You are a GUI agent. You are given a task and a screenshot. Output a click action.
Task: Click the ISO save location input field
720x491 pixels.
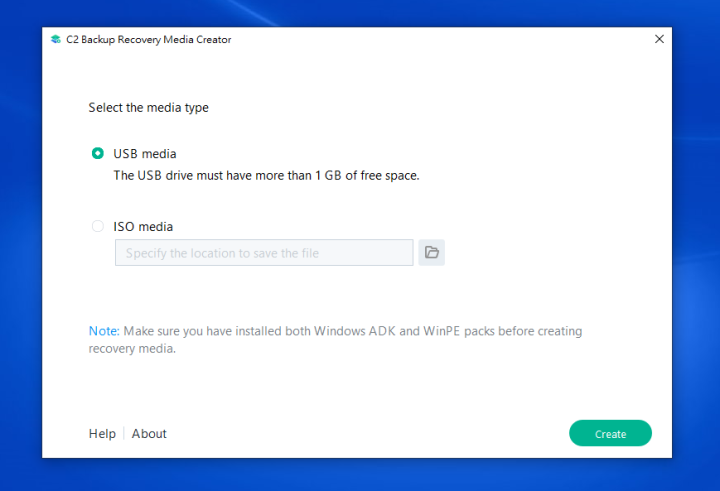point(264,253)
